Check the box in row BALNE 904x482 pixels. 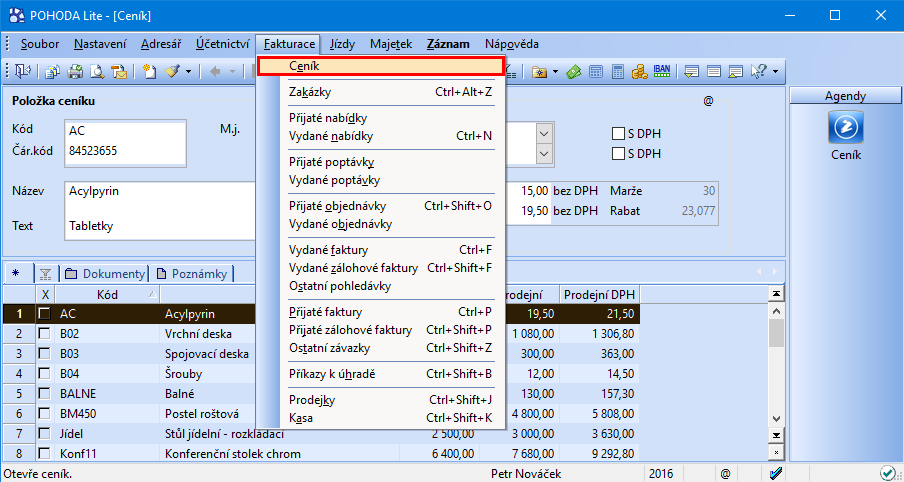point(44,394)
